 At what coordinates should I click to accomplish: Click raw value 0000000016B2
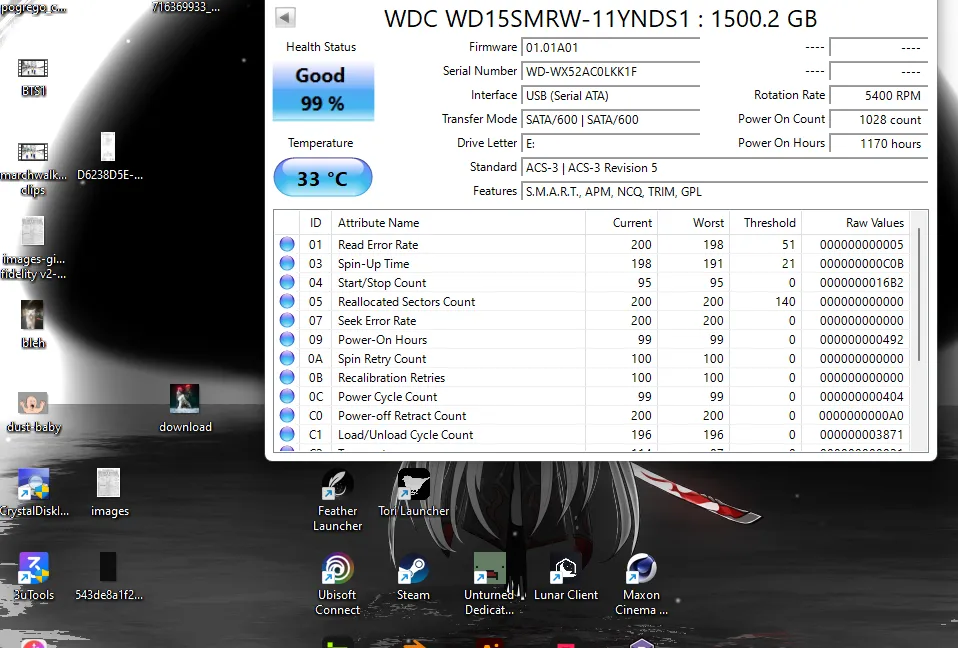point(861,283)
